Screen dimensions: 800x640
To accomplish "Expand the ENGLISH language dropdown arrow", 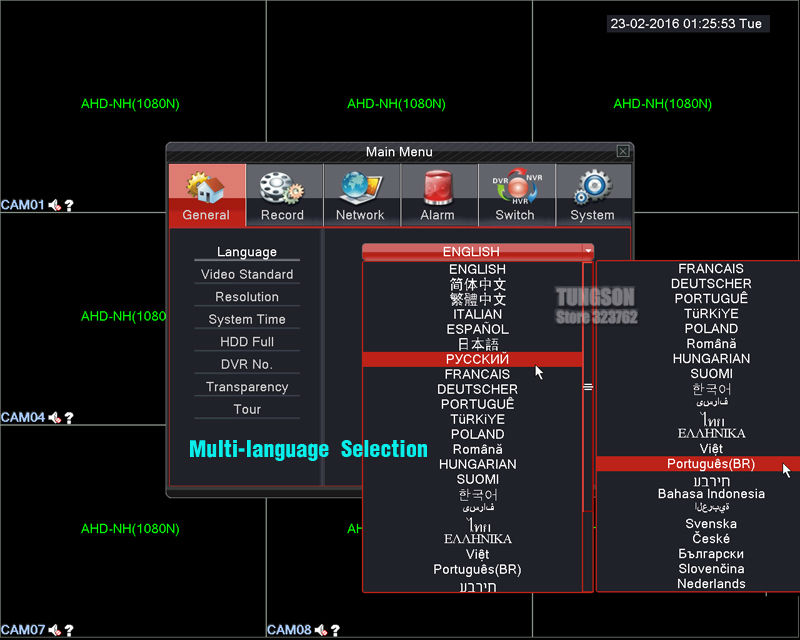I will [588, 252].
